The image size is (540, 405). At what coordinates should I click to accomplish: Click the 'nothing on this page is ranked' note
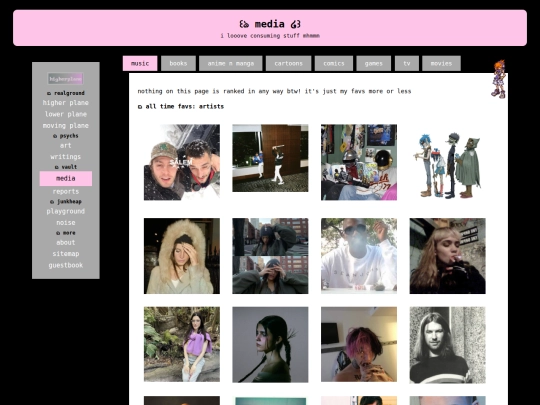(x=274, y=91)
